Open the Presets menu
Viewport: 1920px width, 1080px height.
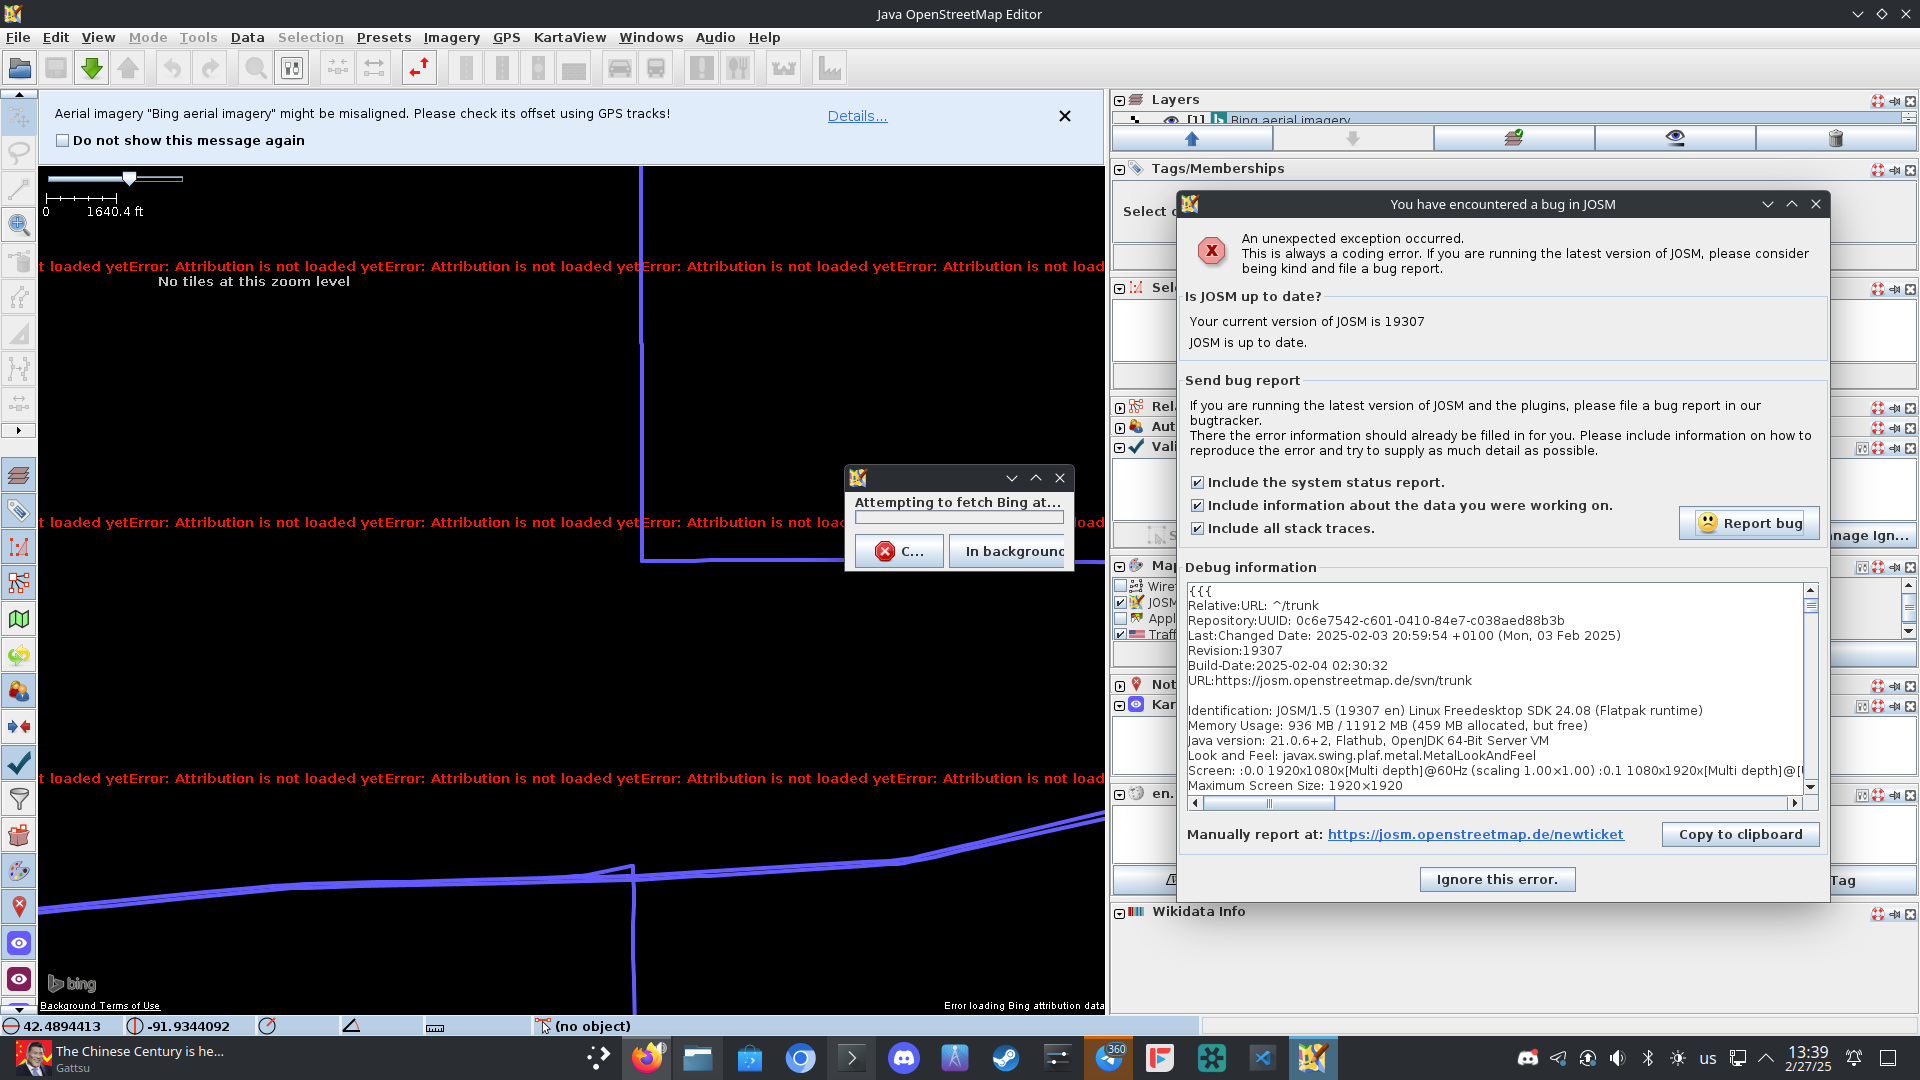383,37
